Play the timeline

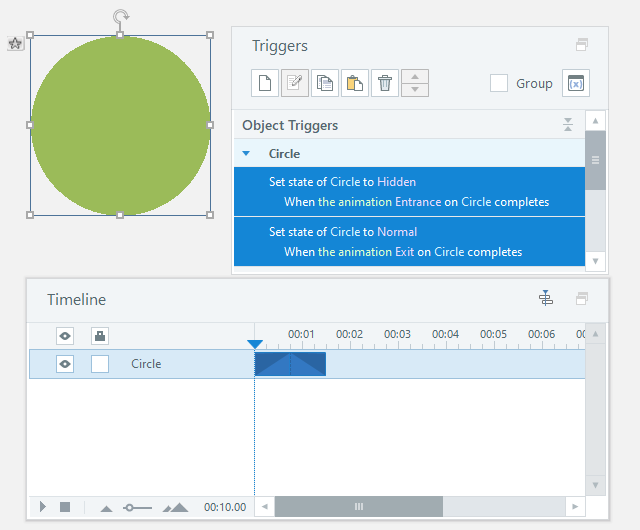coord(43,507)
